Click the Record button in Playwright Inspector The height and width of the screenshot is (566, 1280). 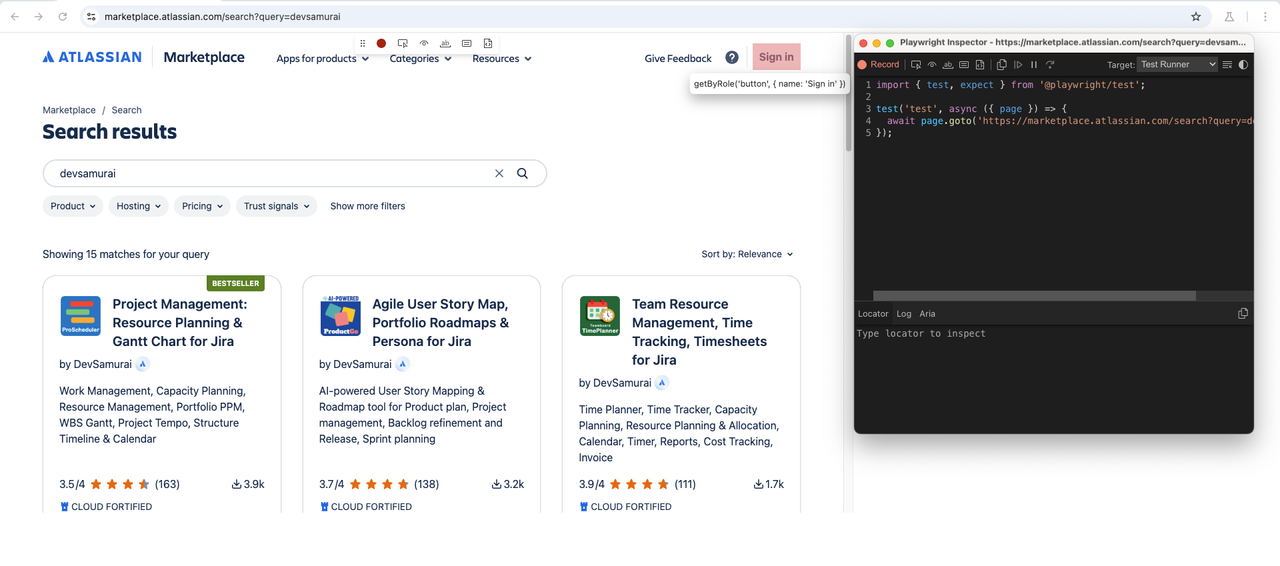878,64
